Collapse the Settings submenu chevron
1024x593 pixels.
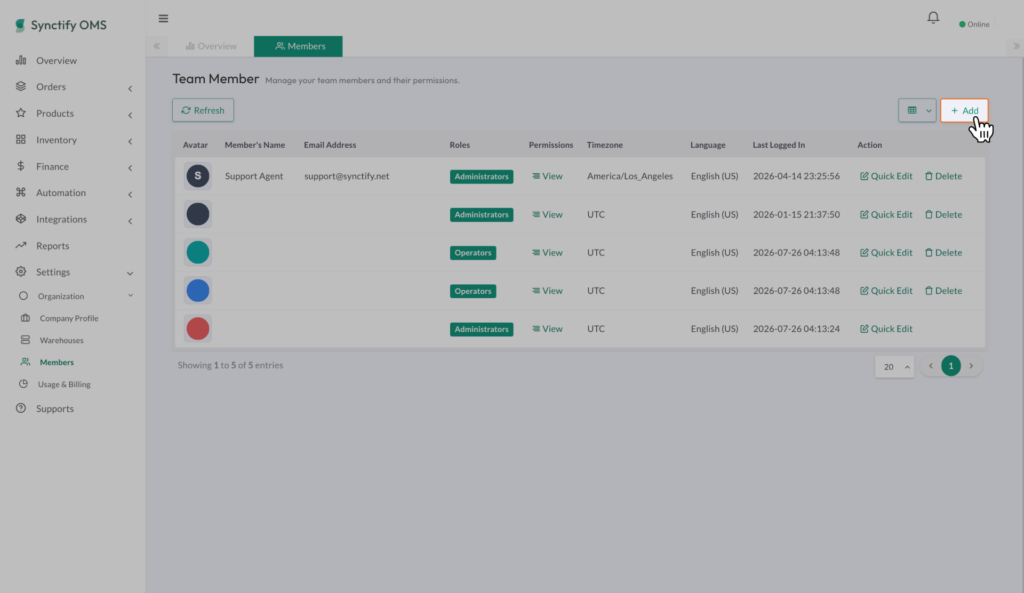click(130, 273)
